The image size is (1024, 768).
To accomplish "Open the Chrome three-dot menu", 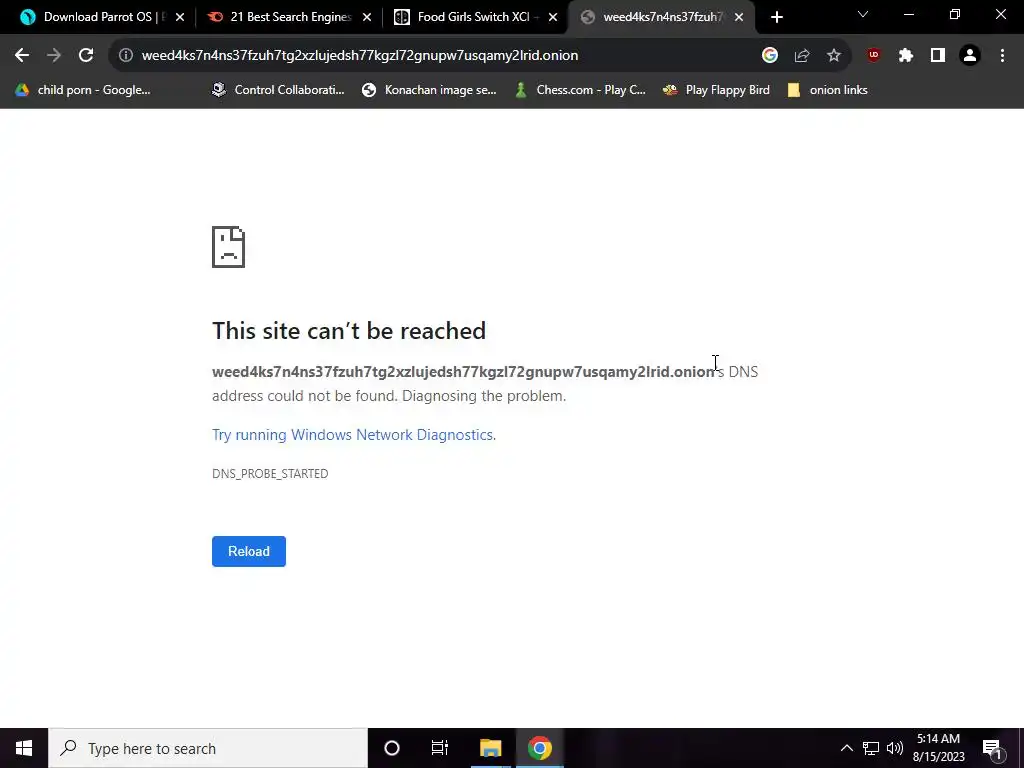I will (1002, 56).
